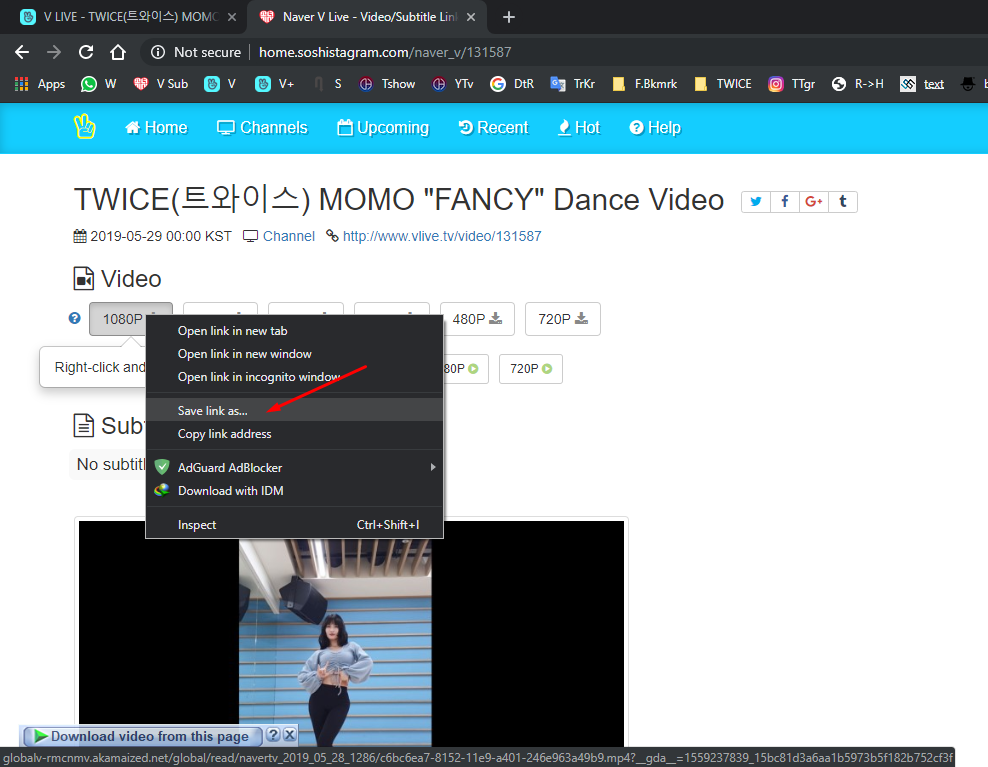
Task: Select Save link as...
Action: pyautogui.click(x=294, y=410)
